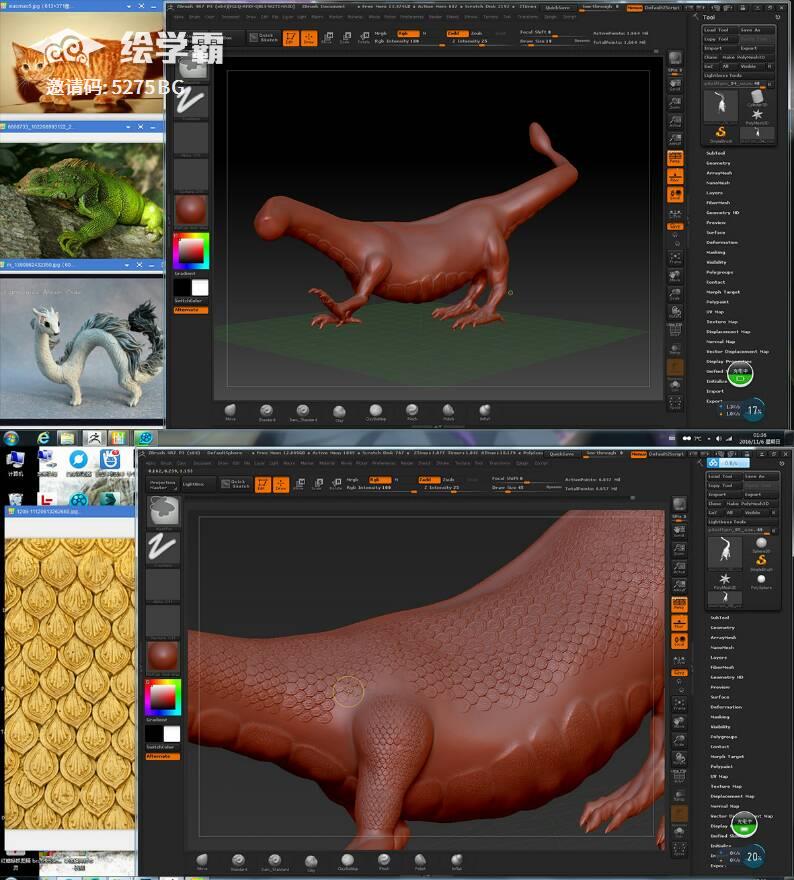Toggle Rgb mode in upper ZBrush toolbar

pyautogui.click(x=407, y=34)
